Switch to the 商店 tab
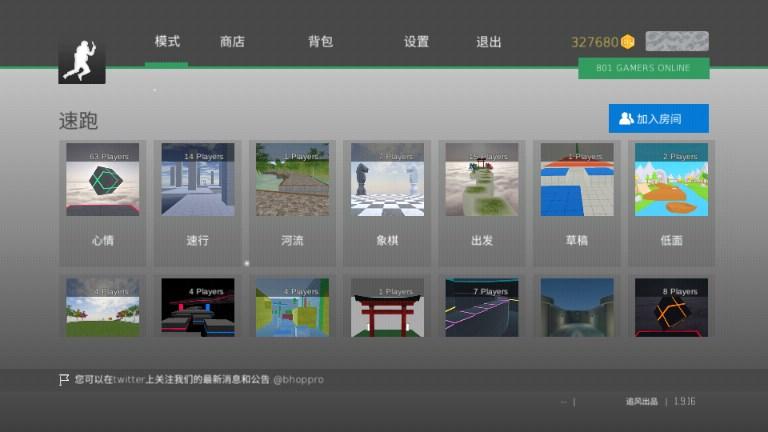 point(232,42)
